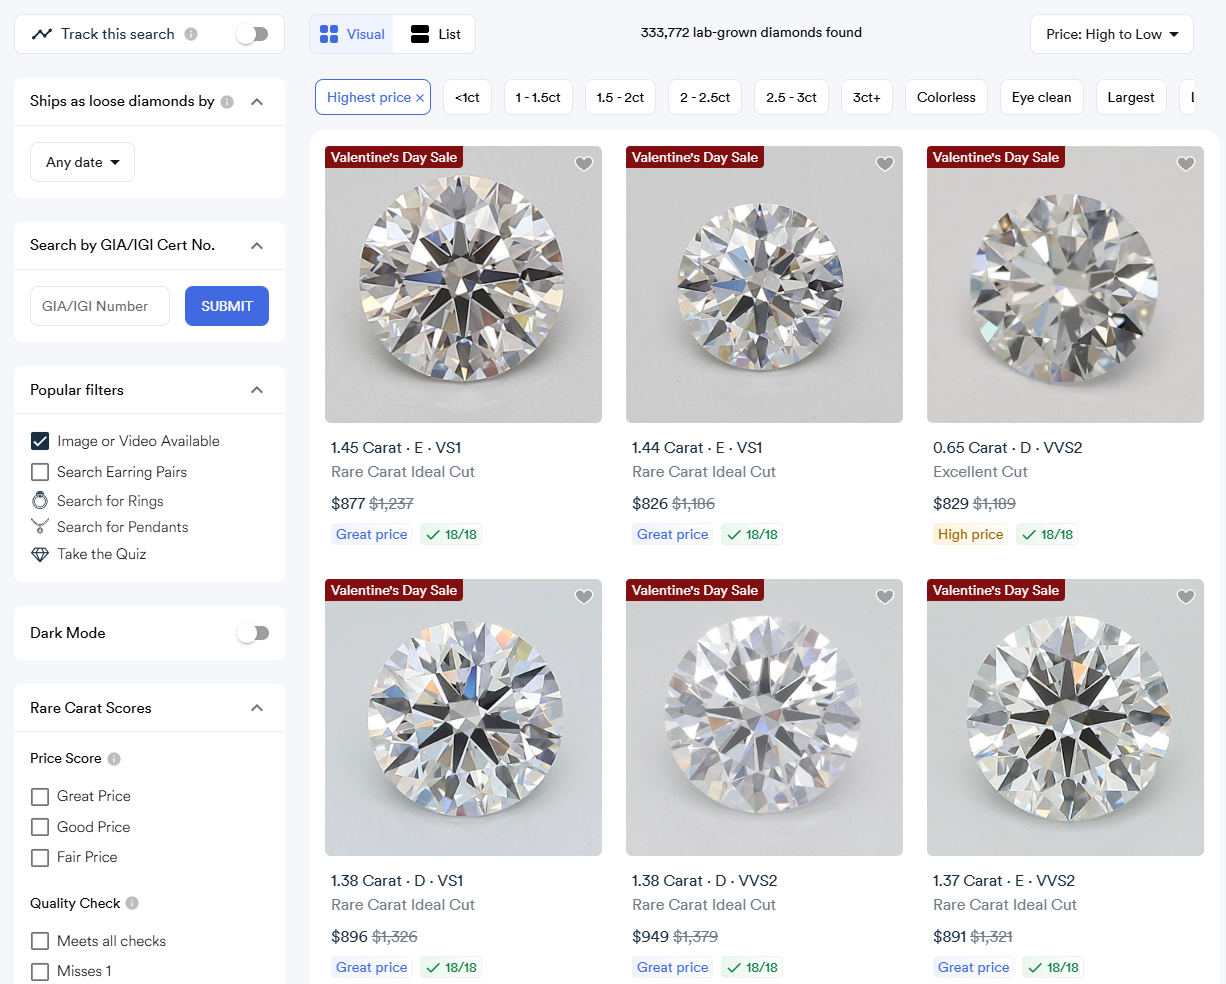Image resolution: width=1226 pixels, height=984 pixels.
Task: Uncheck Image or Video Available
Action: (40, 441)
